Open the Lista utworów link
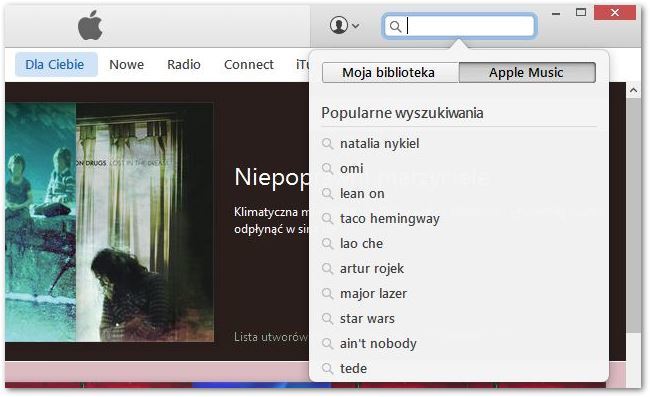 click(271, 337)
